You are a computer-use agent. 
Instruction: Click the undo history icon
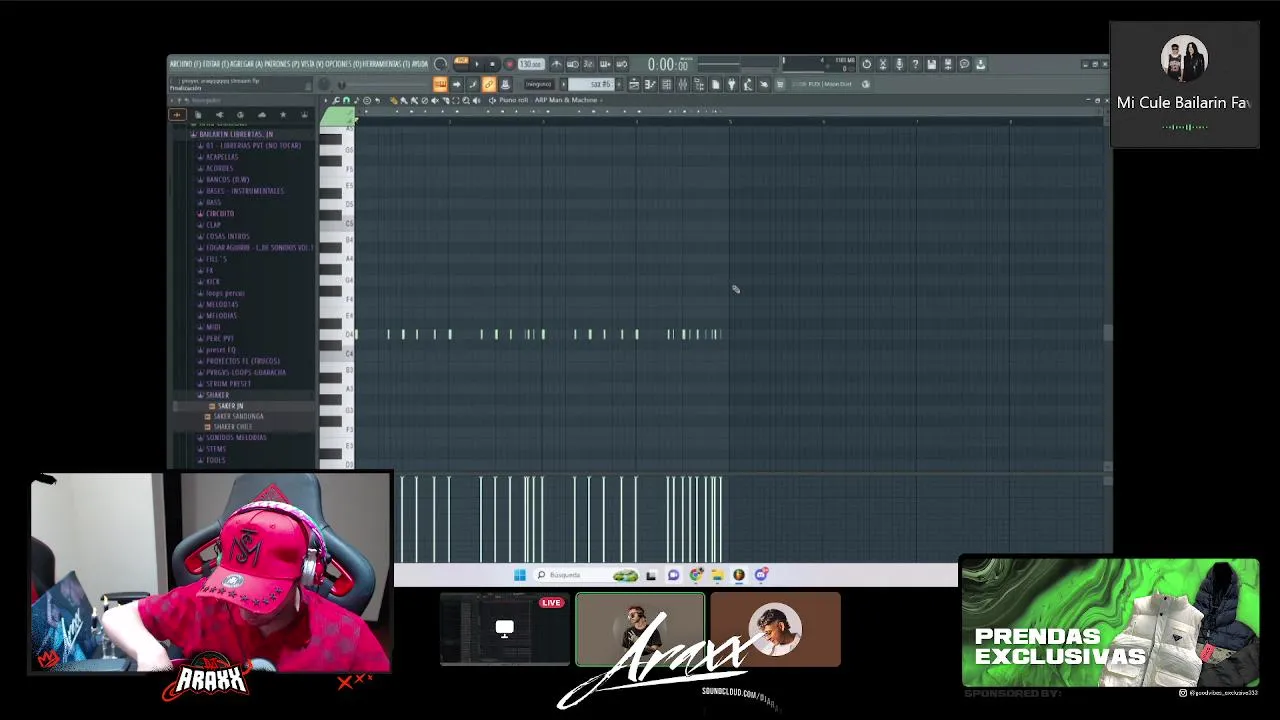866,64
